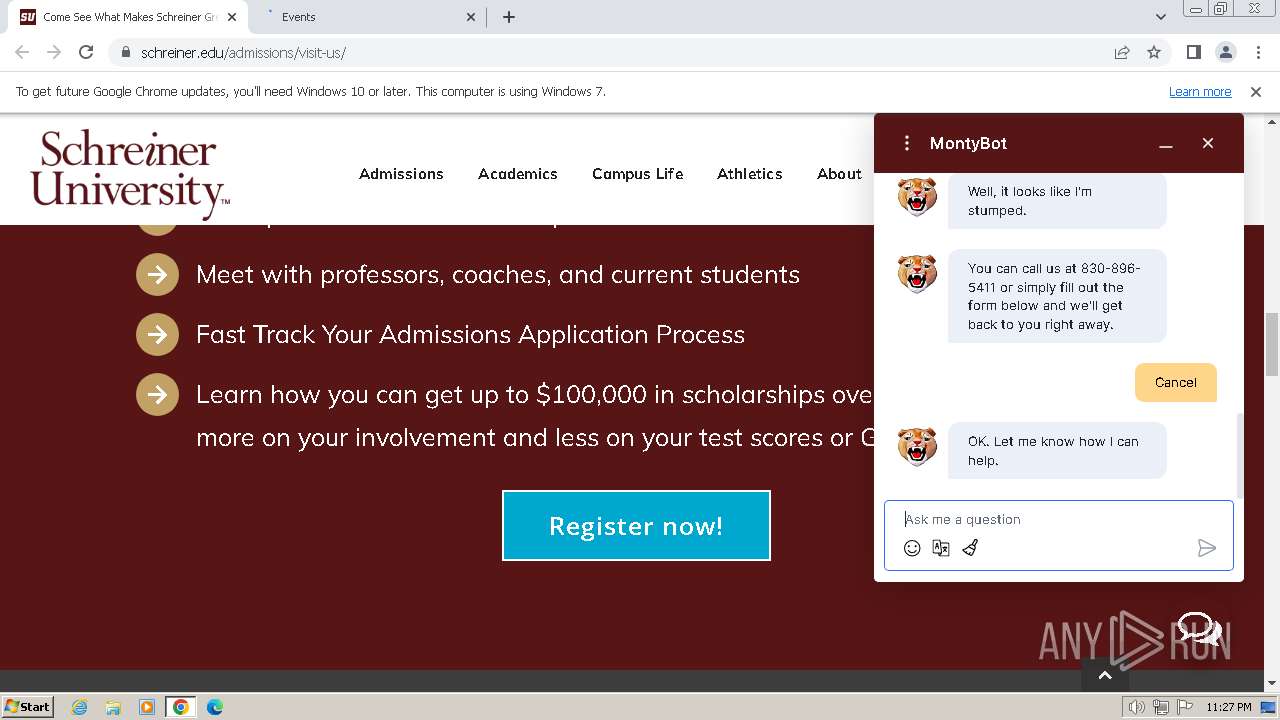This screenshot has width=1280, height=720.
Task: Close the Schreiner visit-us tab
Action: (234, 17)
